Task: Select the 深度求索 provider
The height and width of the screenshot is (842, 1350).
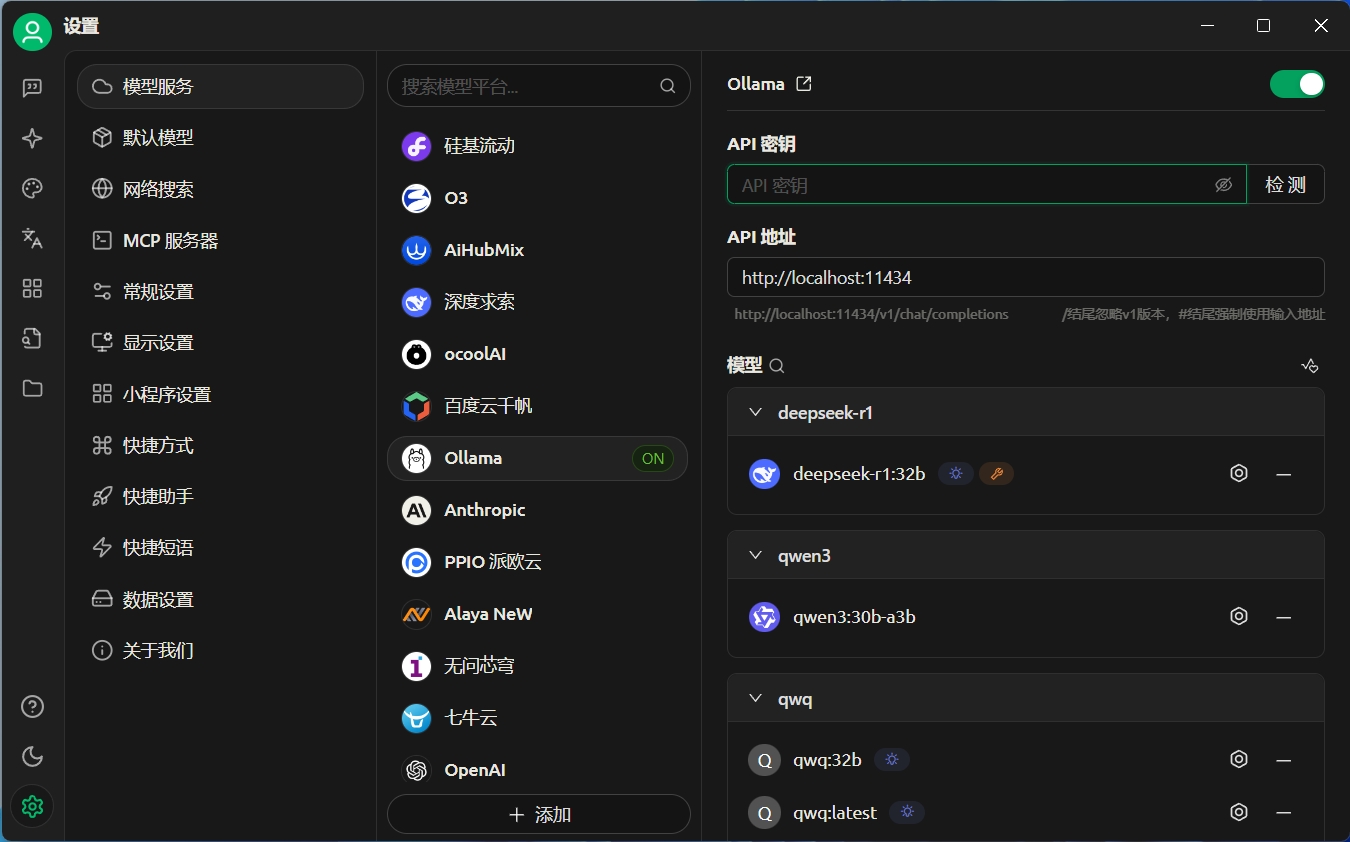Action: click(538, 302)
